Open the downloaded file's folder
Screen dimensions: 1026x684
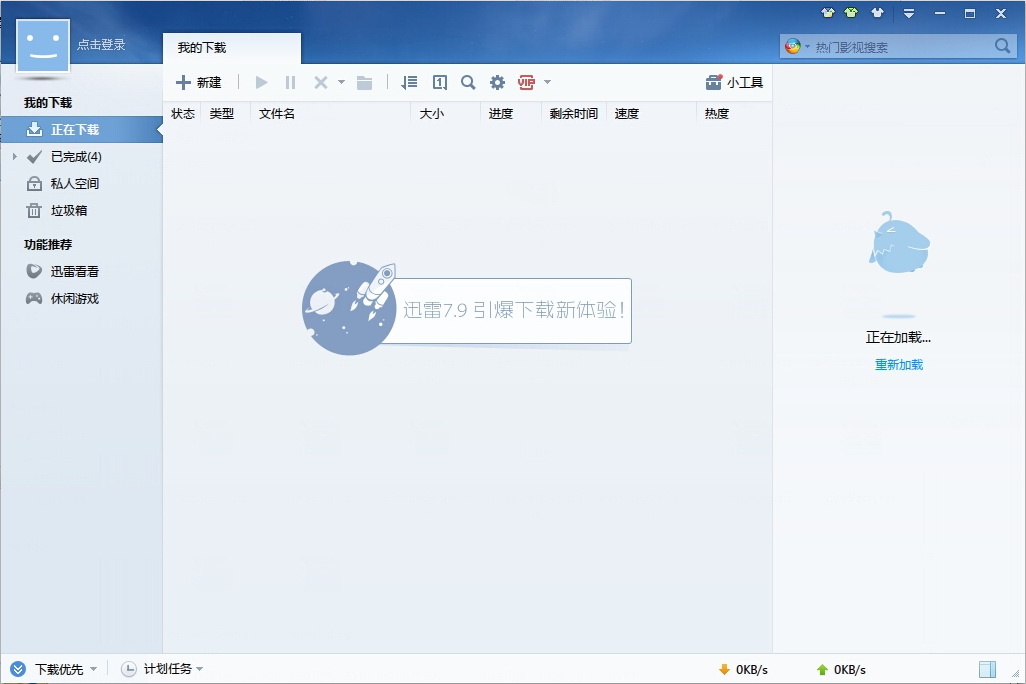pyautogui.click(x=364, y=82)
